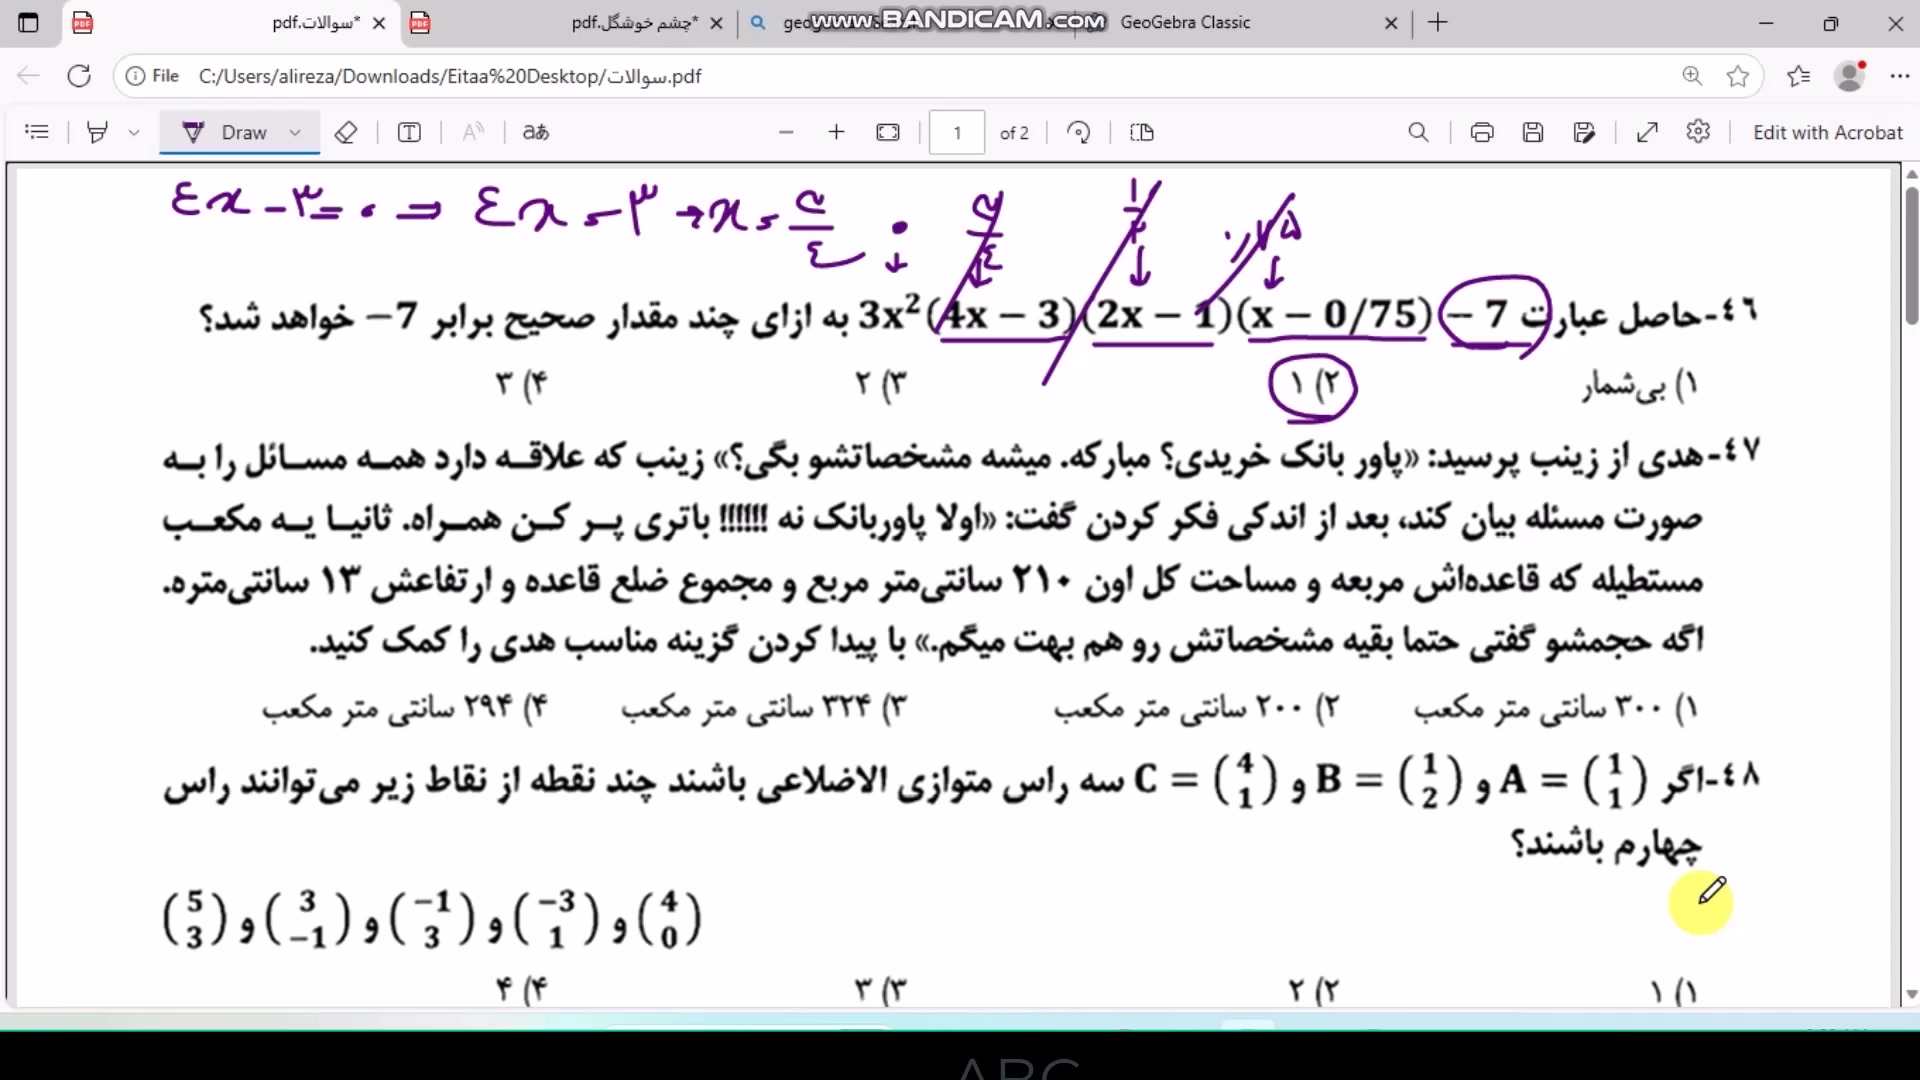Open the table of contents sidebar icon
Screen dimensions: 1920x1080
37,132
